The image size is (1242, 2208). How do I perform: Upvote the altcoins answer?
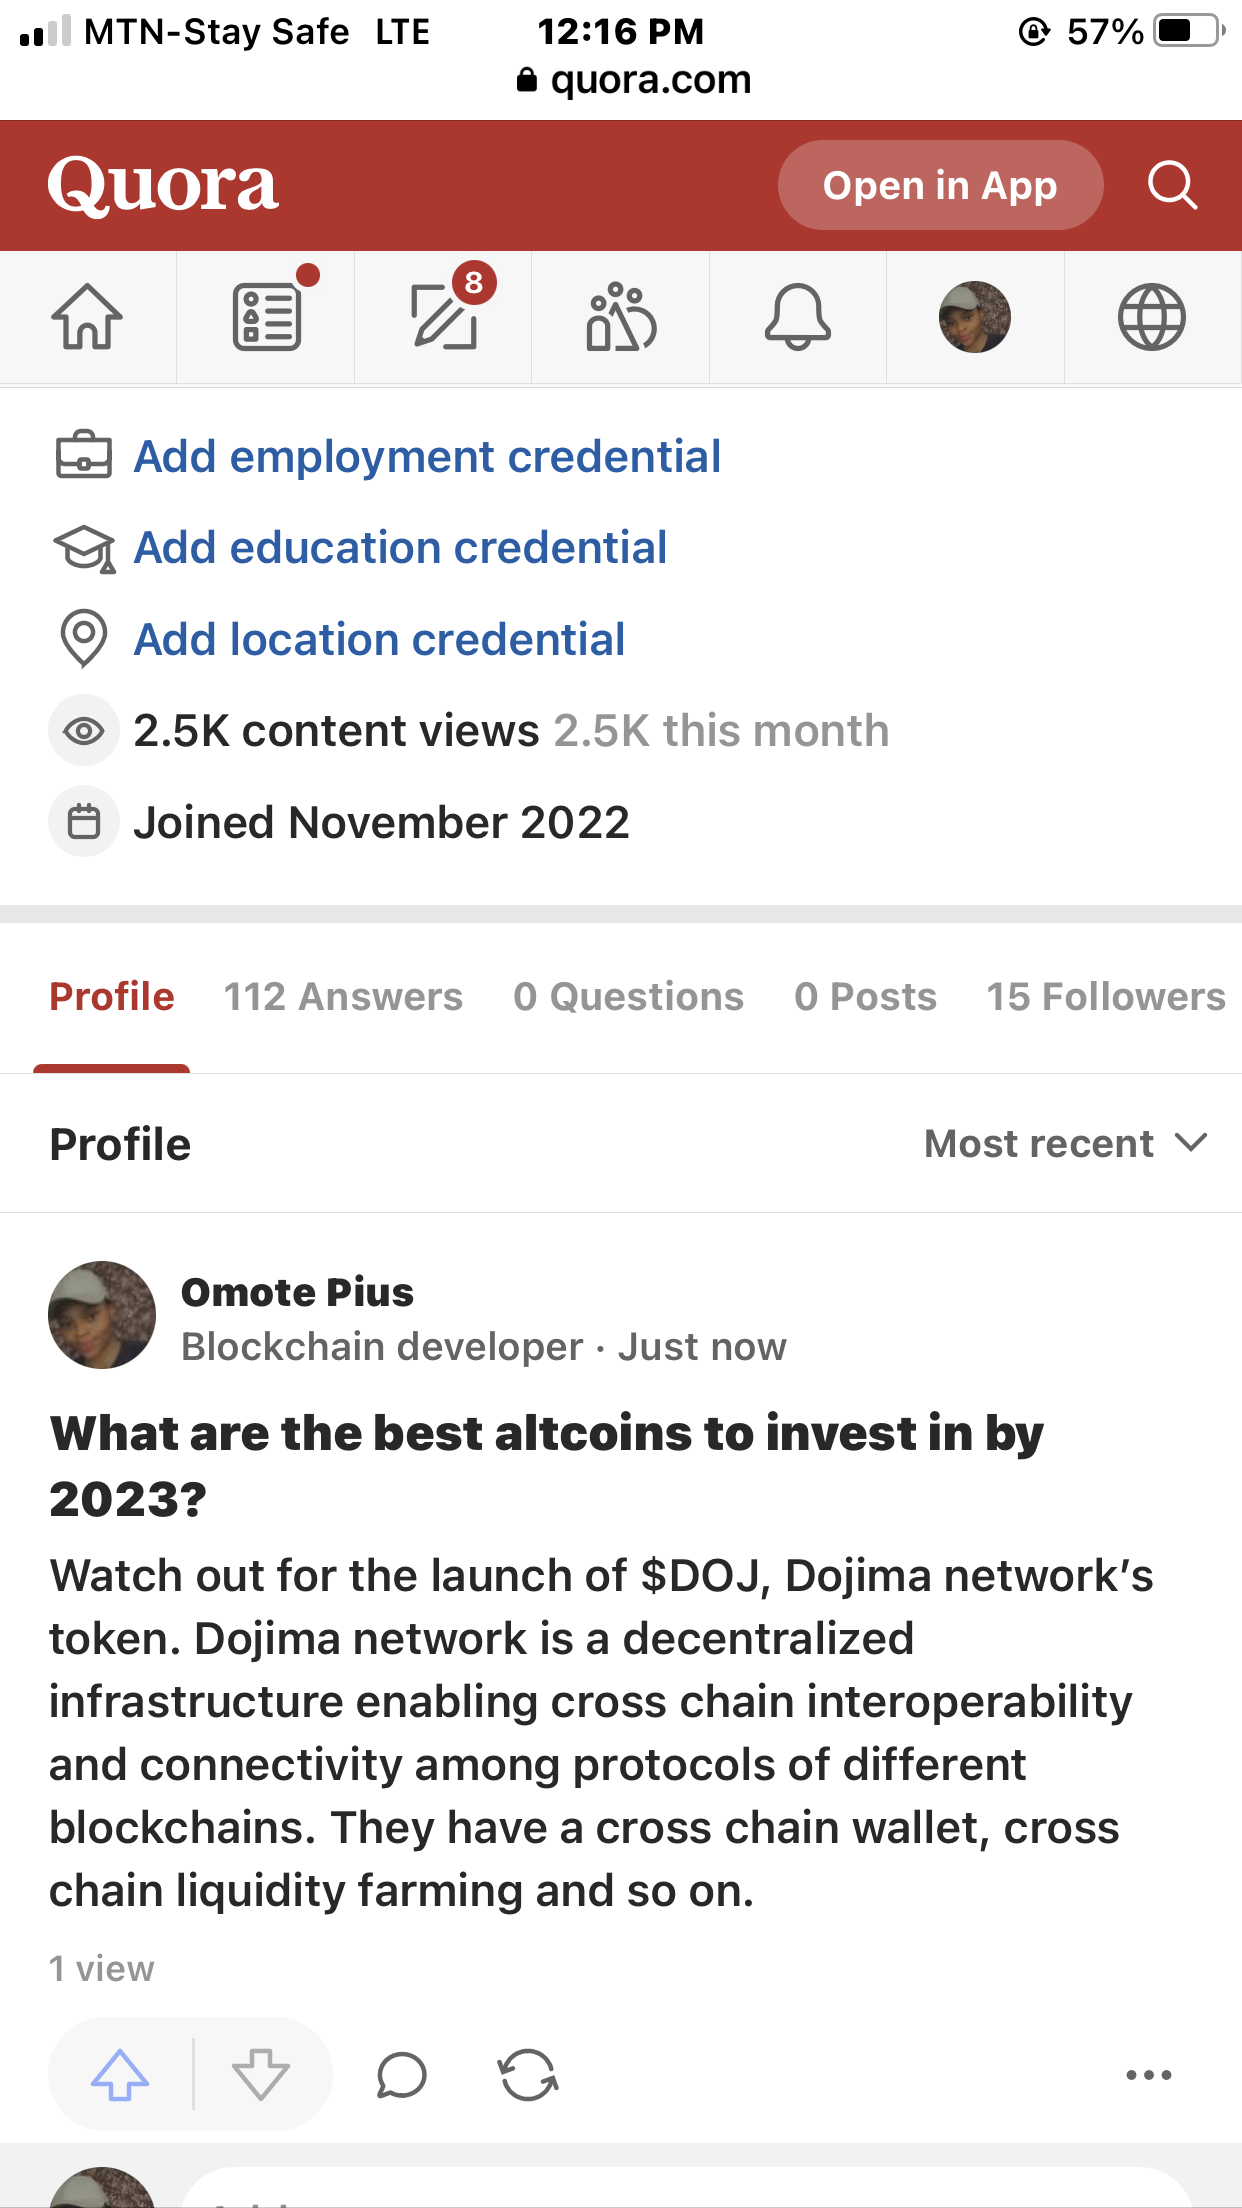click(120, 2075)
